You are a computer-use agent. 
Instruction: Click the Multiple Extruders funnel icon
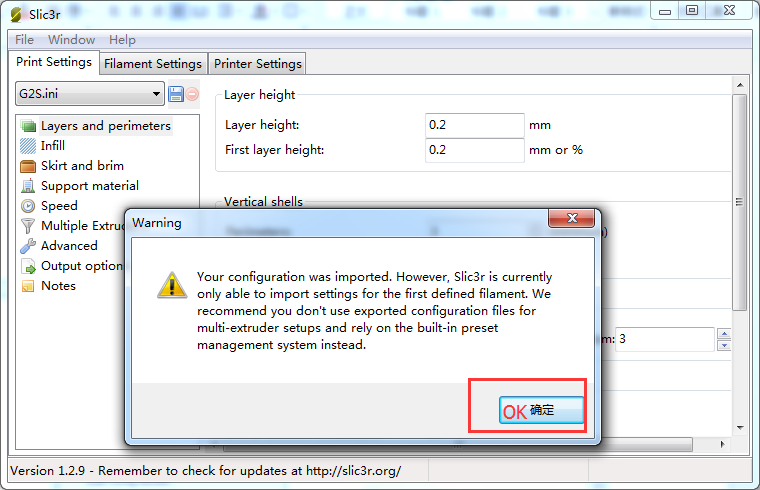(x=28, y=226)
